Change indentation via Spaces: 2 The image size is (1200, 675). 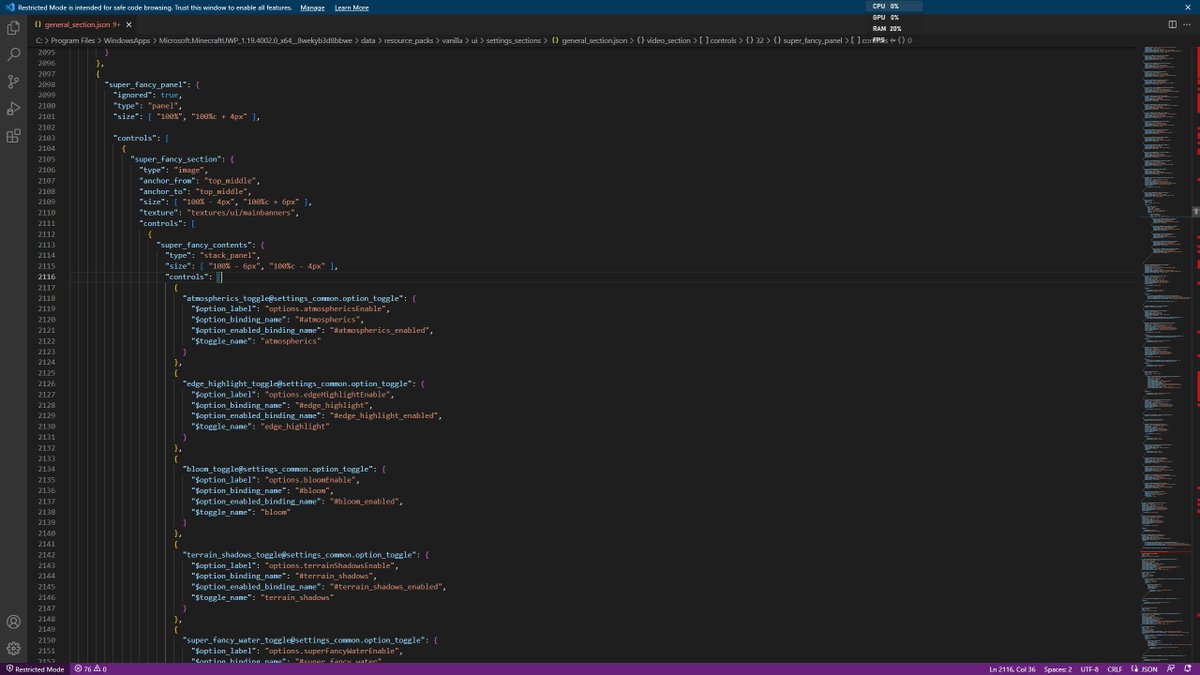(x=1057, y=669)
